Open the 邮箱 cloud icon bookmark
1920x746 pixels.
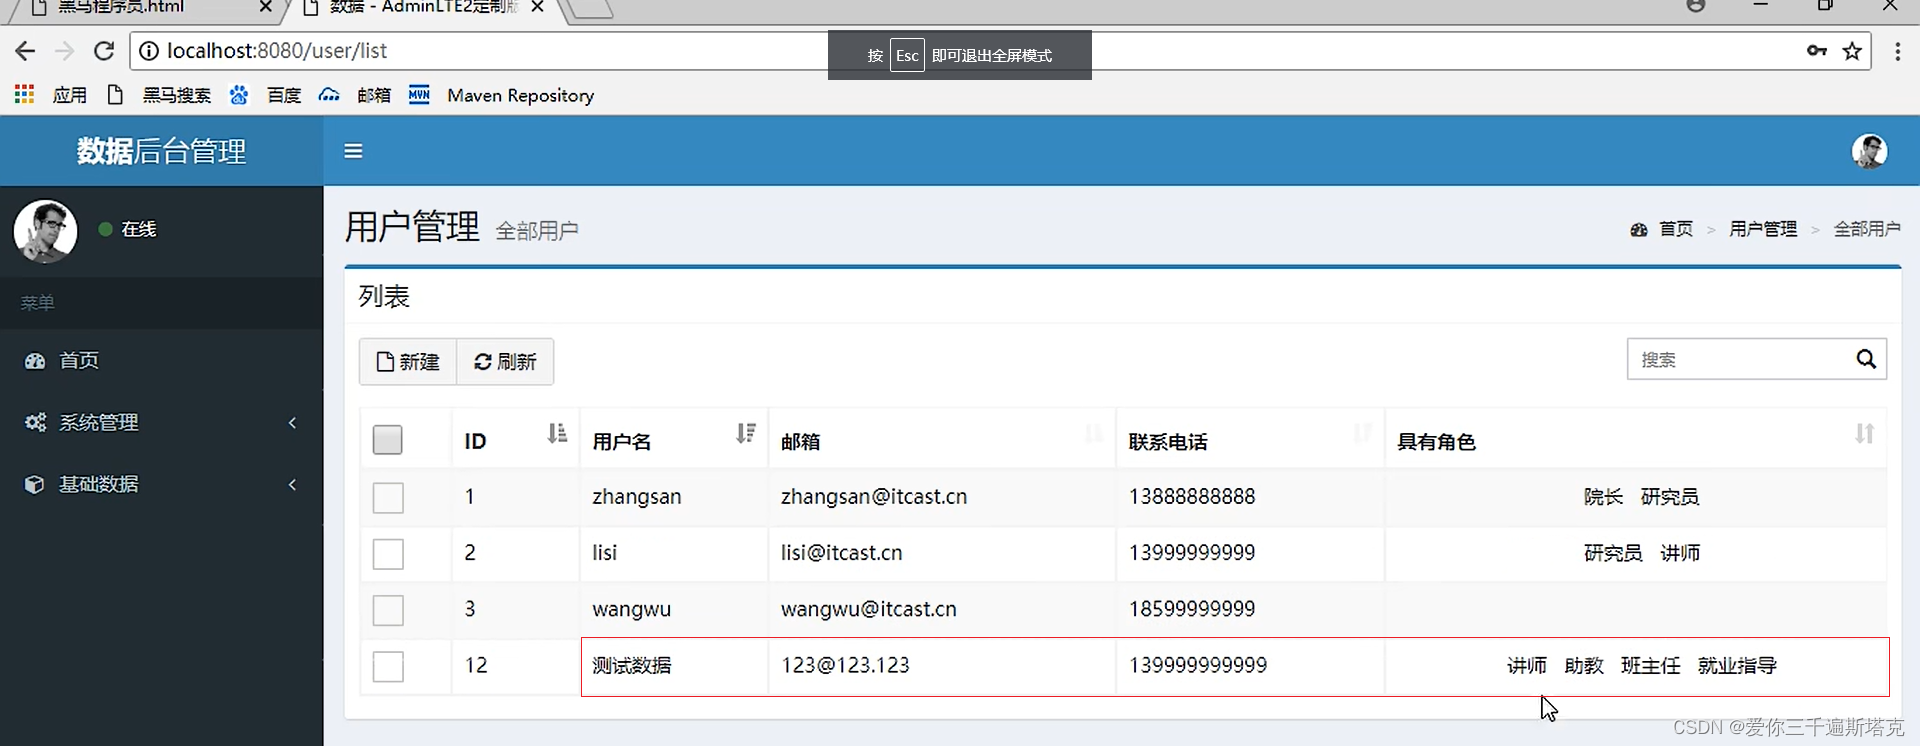(x=329, y=95)
